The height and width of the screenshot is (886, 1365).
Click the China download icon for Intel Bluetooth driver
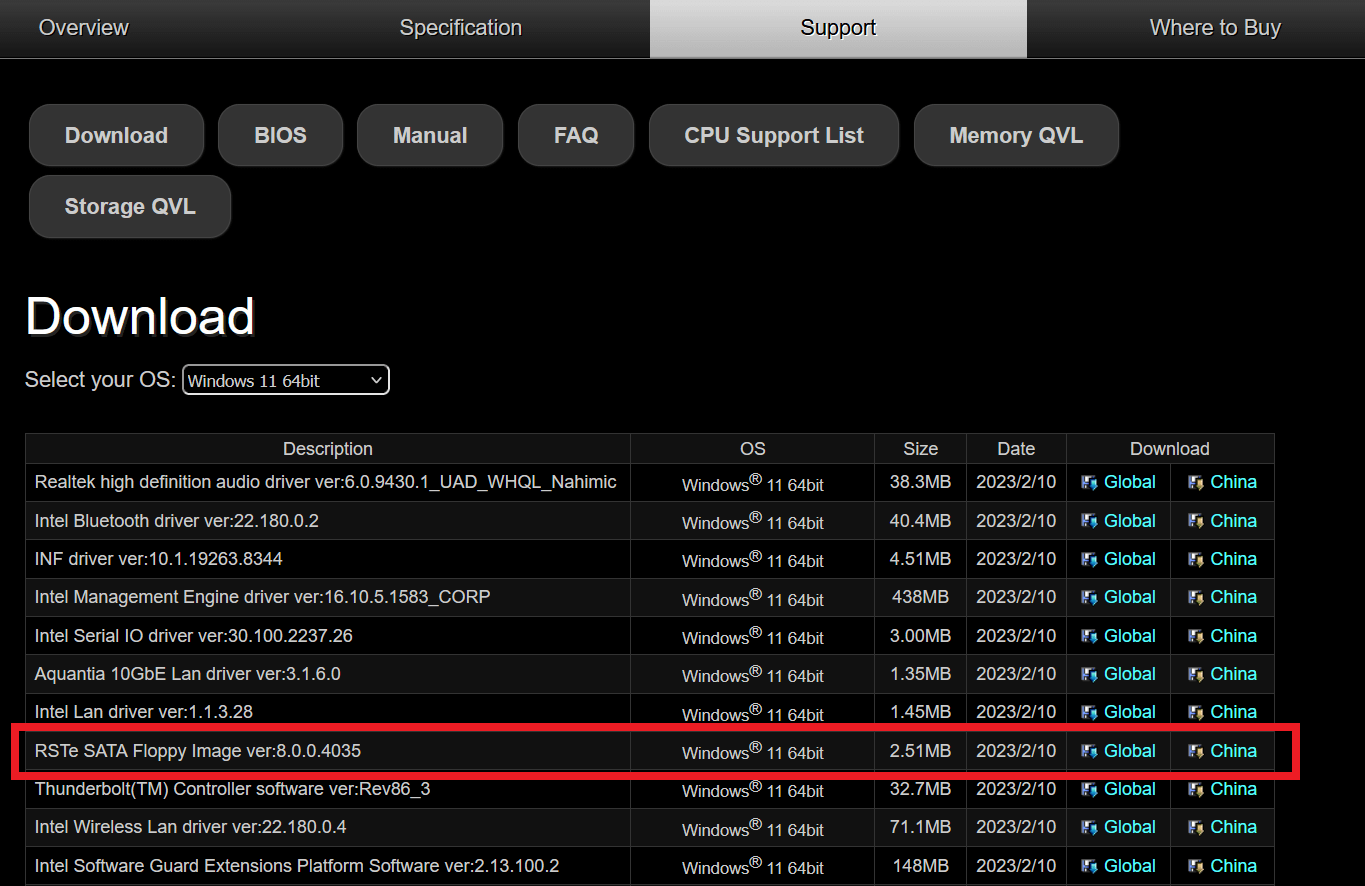pos(1195,521)
